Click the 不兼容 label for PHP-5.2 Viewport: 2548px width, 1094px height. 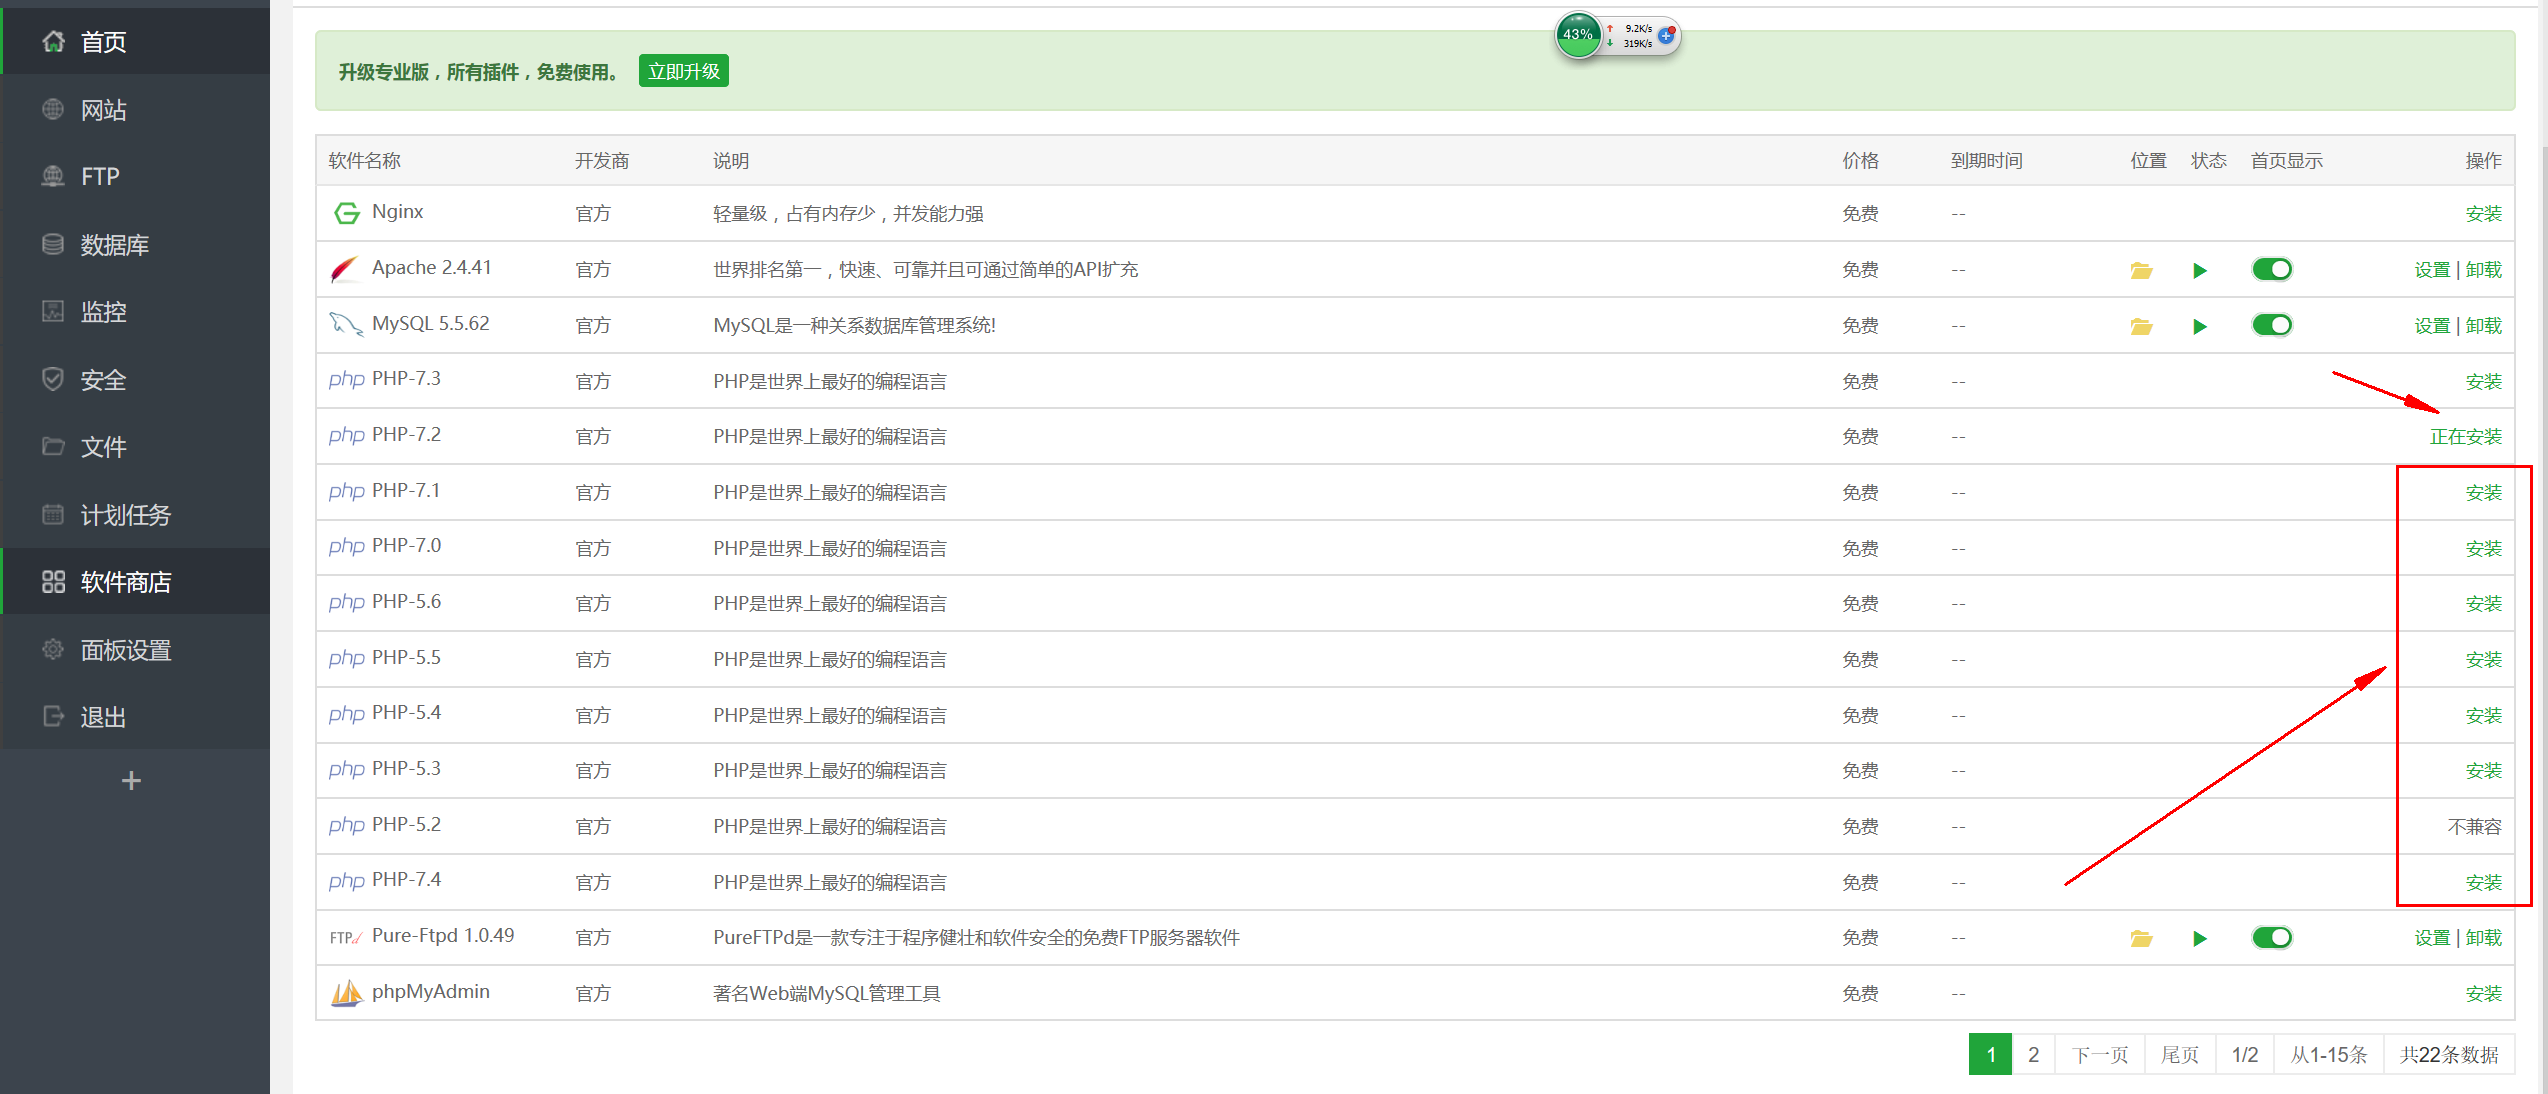click(2475, 826)
